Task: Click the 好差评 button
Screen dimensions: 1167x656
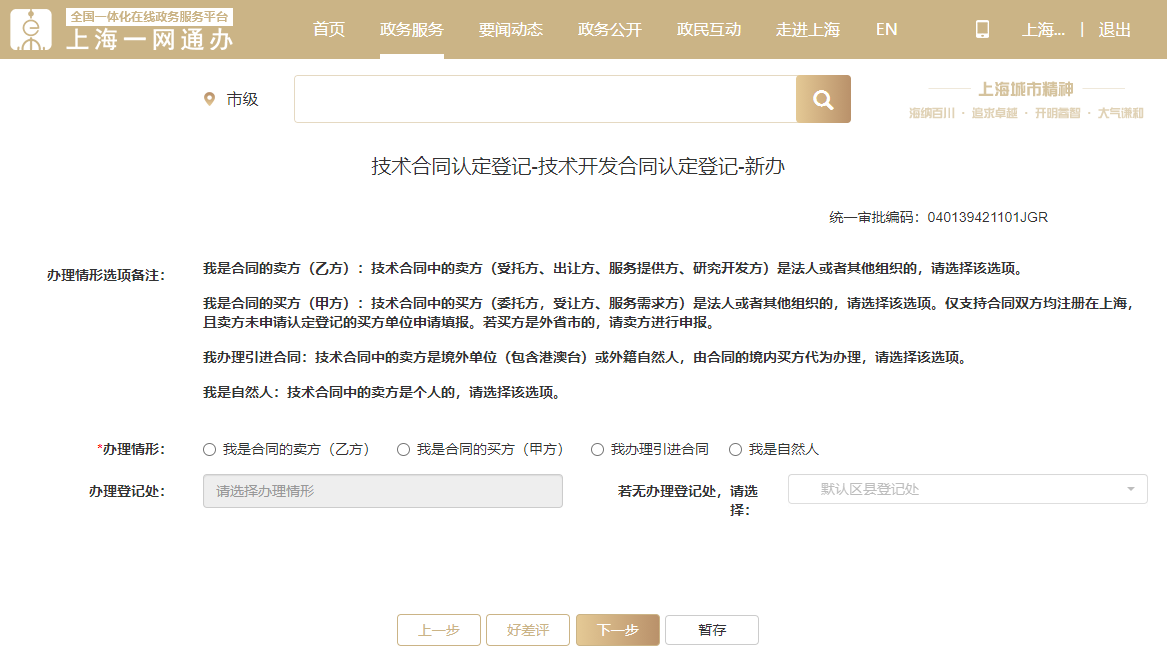Action: click(527, 630)
